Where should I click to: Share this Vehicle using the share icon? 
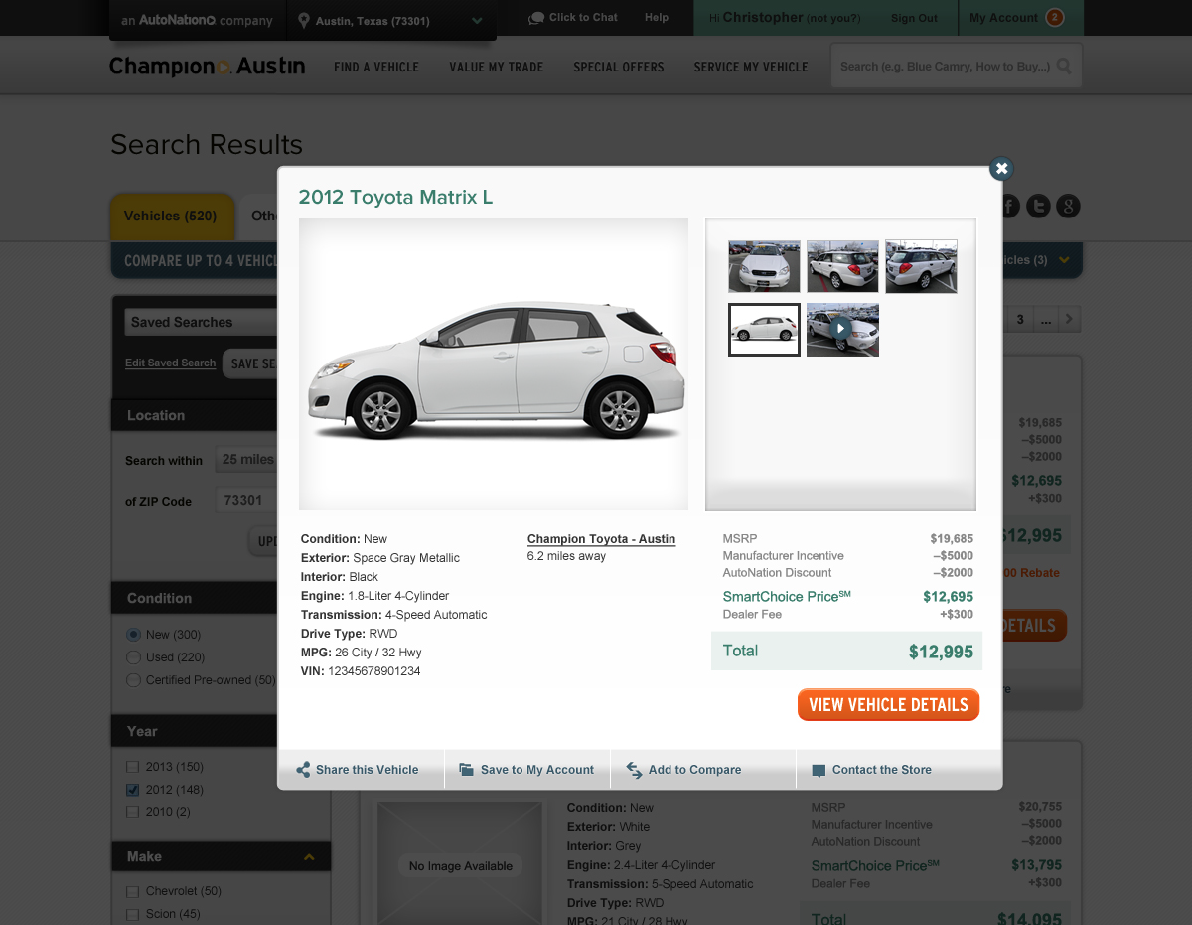click(360, 770)
